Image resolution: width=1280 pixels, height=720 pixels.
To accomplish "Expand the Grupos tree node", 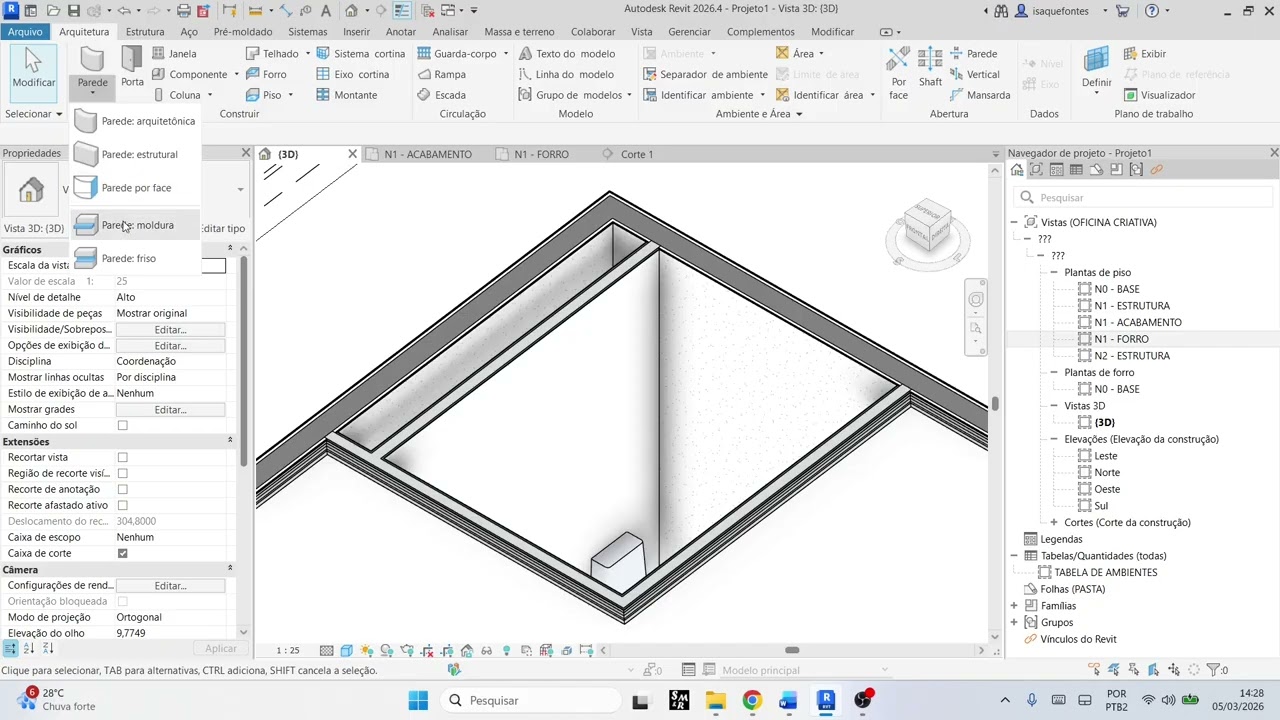I will pos(1014,622).
